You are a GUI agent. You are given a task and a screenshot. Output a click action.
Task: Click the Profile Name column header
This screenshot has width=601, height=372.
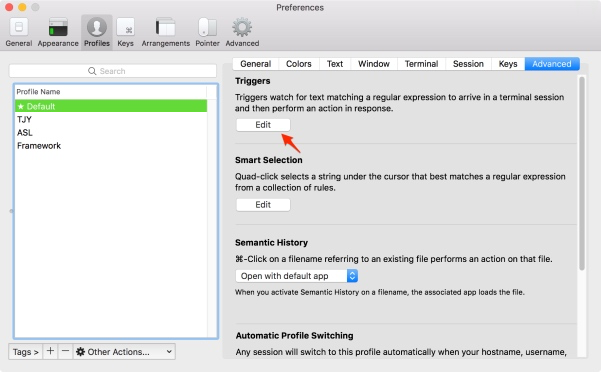tap(111, 92)
